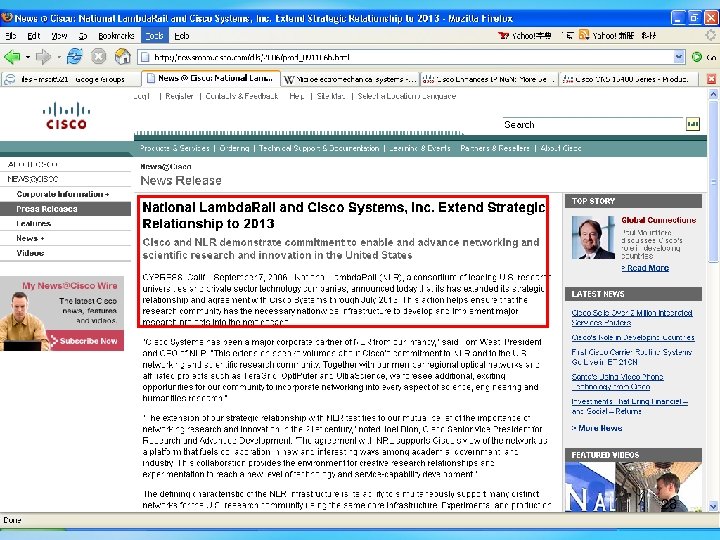Click the activity throbber icon at menu bar end

pyautogui.click(x=711, y=35)
